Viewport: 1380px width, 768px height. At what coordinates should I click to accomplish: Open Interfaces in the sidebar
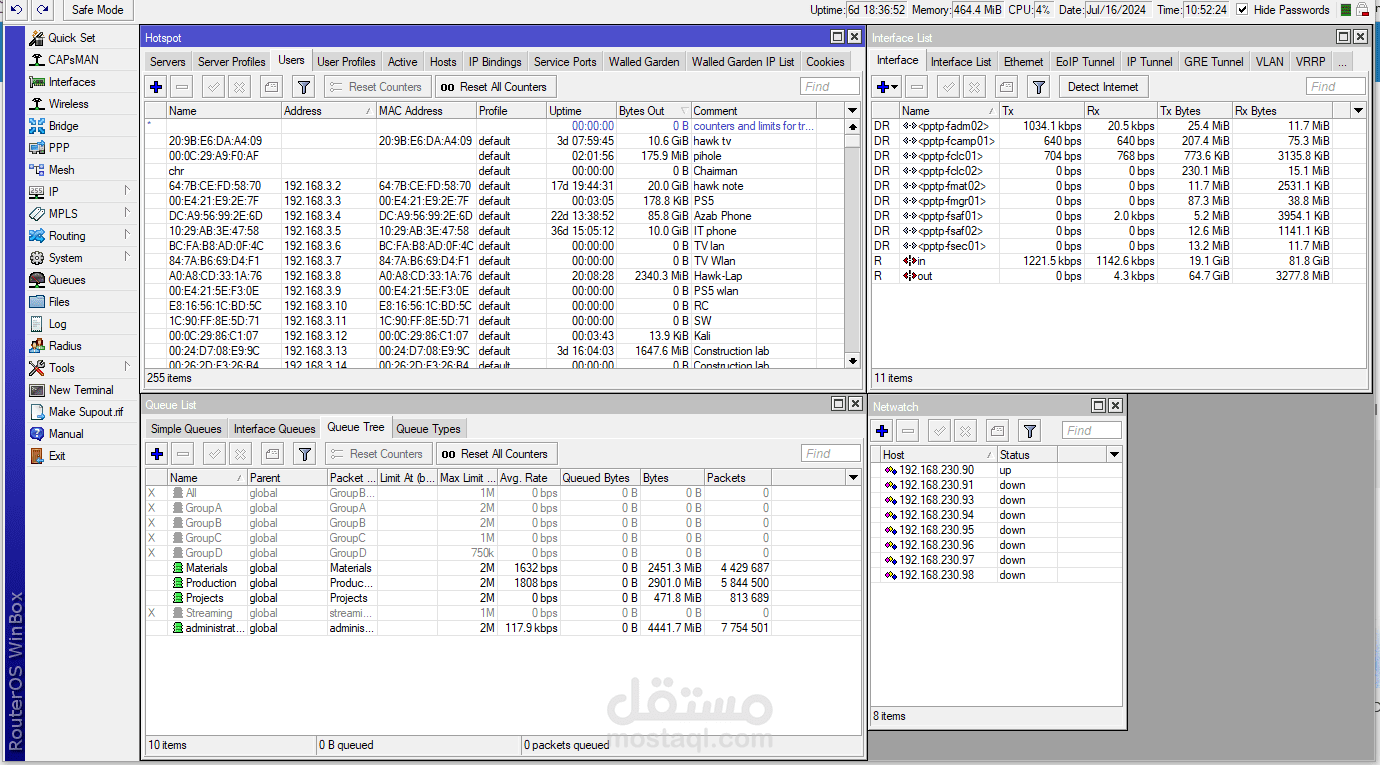pyautogui.click(x=72, y=82)
